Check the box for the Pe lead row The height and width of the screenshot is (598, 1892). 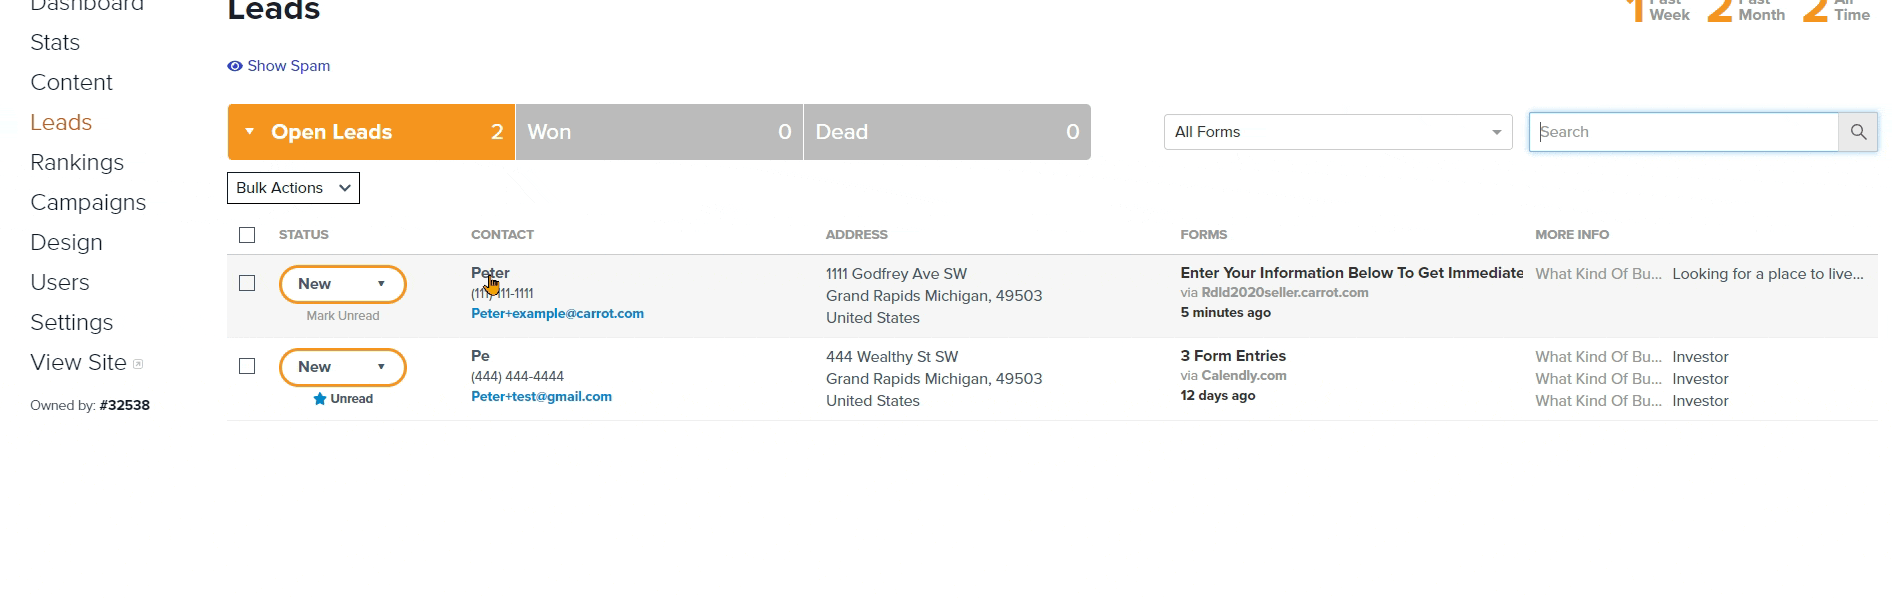click(x=247, y=366)
